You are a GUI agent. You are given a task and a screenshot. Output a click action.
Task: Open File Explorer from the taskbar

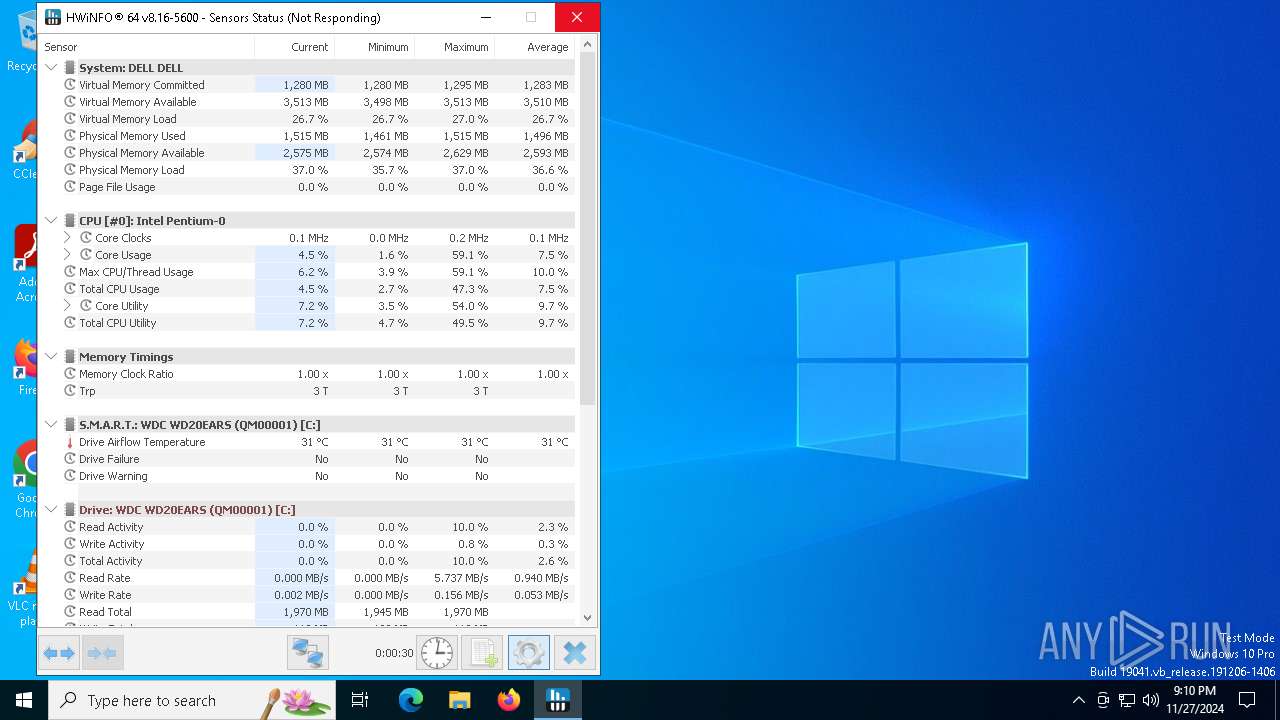459,700
